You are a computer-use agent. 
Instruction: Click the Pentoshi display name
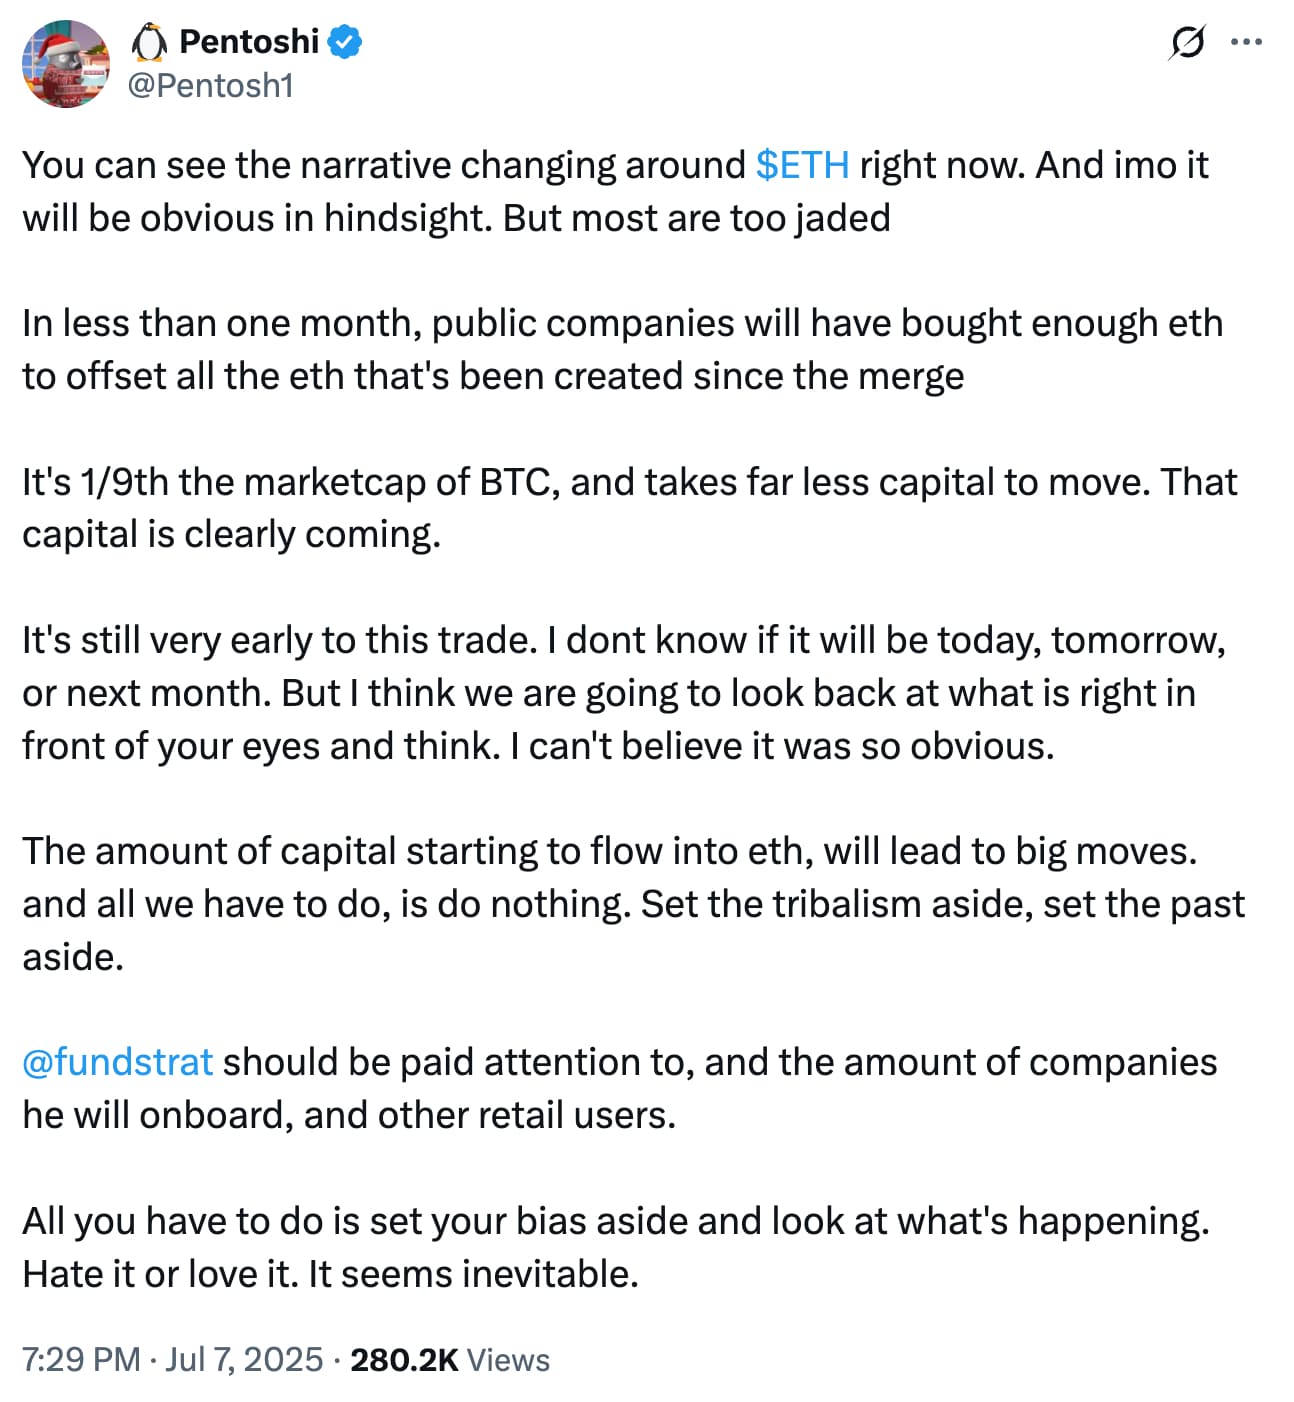tap(249, 42)
